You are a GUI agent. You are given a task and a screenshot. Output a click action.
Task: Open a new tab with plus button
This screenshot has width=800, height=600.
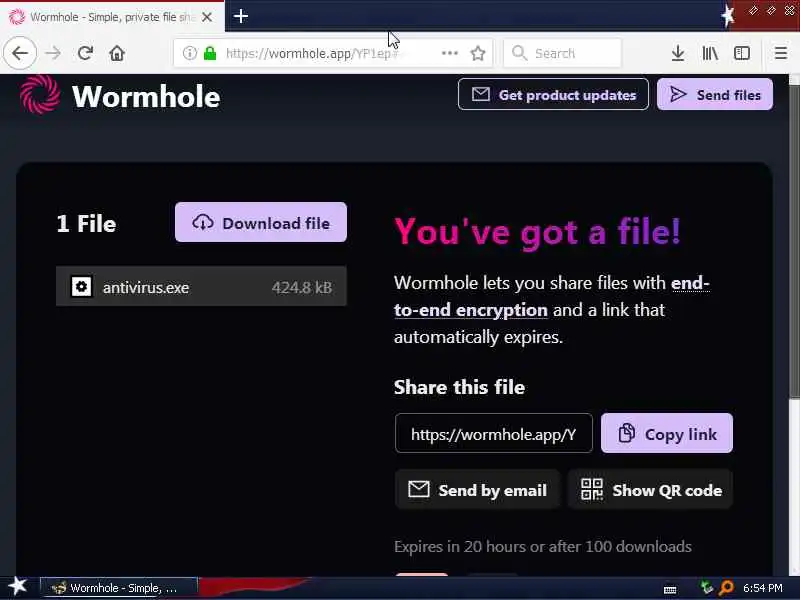pyautogui.click(x=240, y=16)
